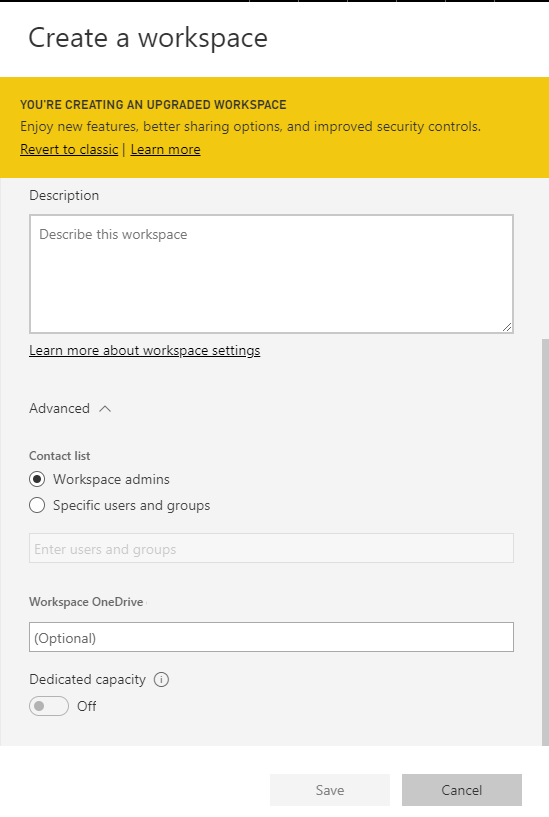This screenshot has width=549, height=817.
Task: Select the Workspace admins radio button
Action: coord(37,479)
